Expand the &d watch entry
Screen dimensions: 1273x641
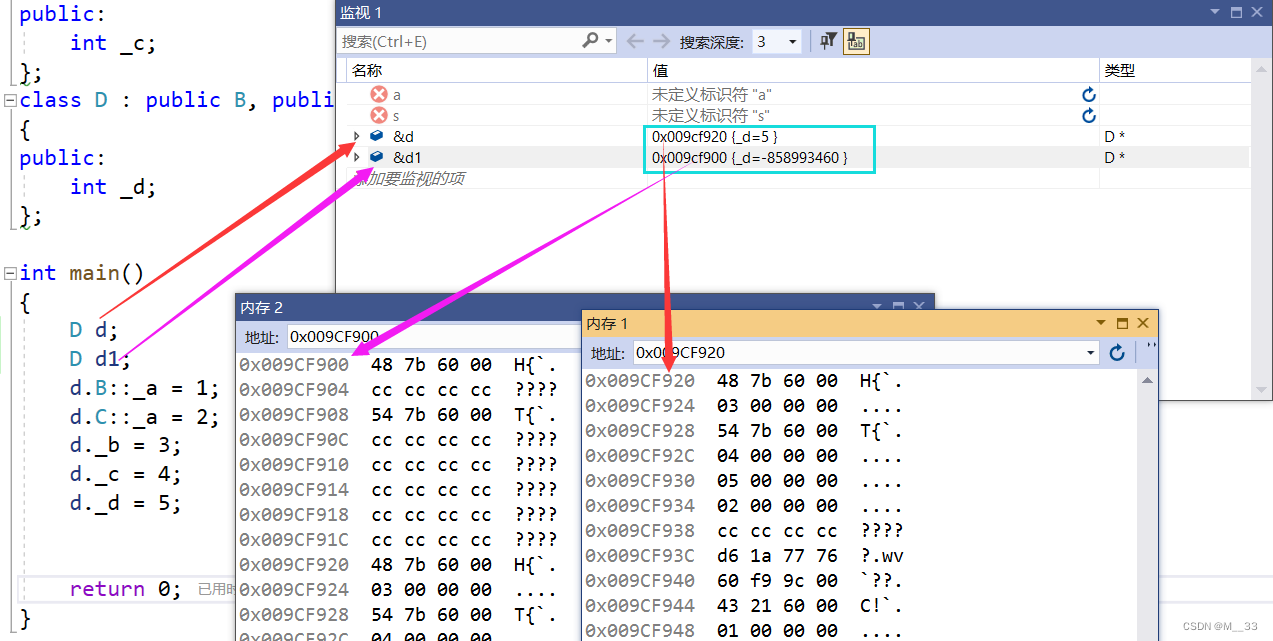357,136
